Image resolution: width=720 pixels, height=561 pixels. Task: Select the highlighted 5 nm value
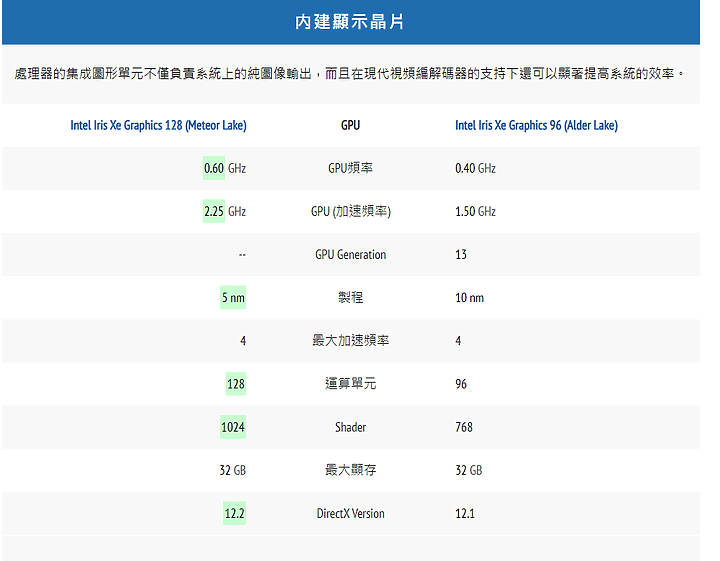click(x=233, y=297)
